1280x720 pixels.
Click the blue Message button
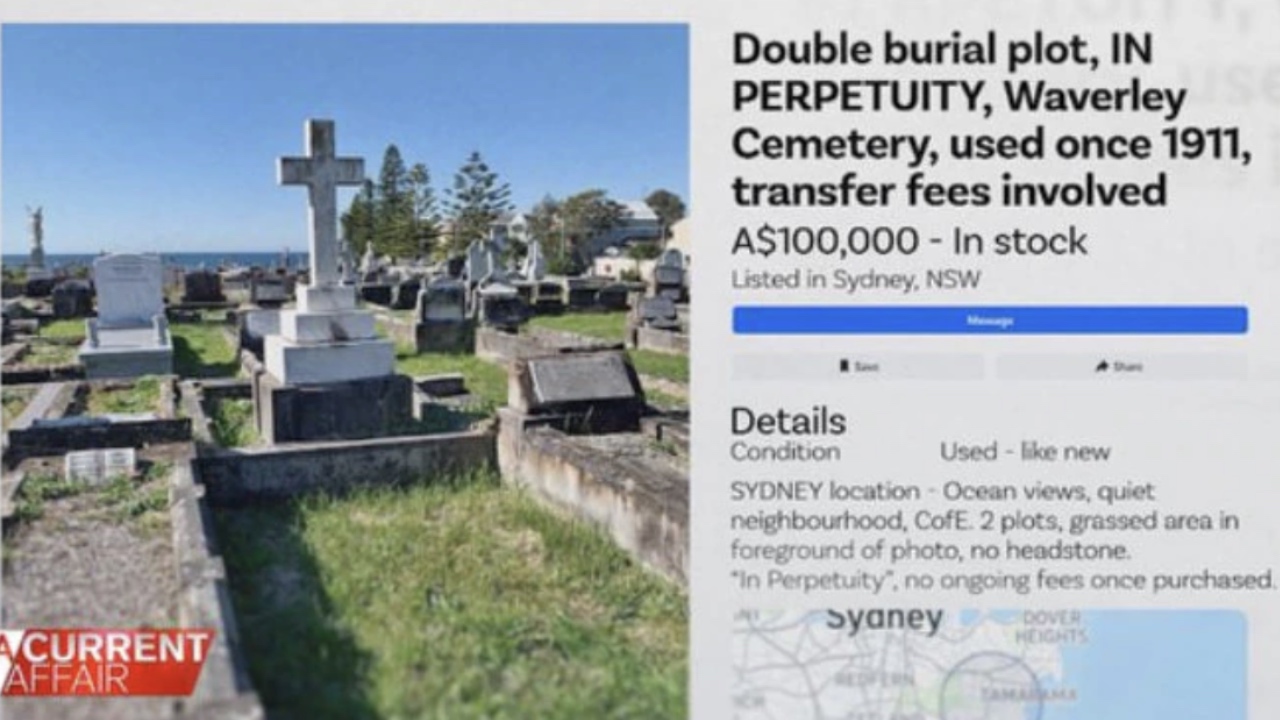(x=990, y=320)
